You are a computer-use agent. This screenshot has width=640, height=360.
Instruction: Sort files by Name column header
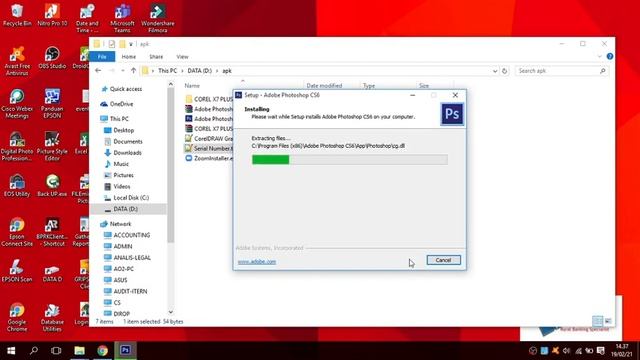[192, 86]
